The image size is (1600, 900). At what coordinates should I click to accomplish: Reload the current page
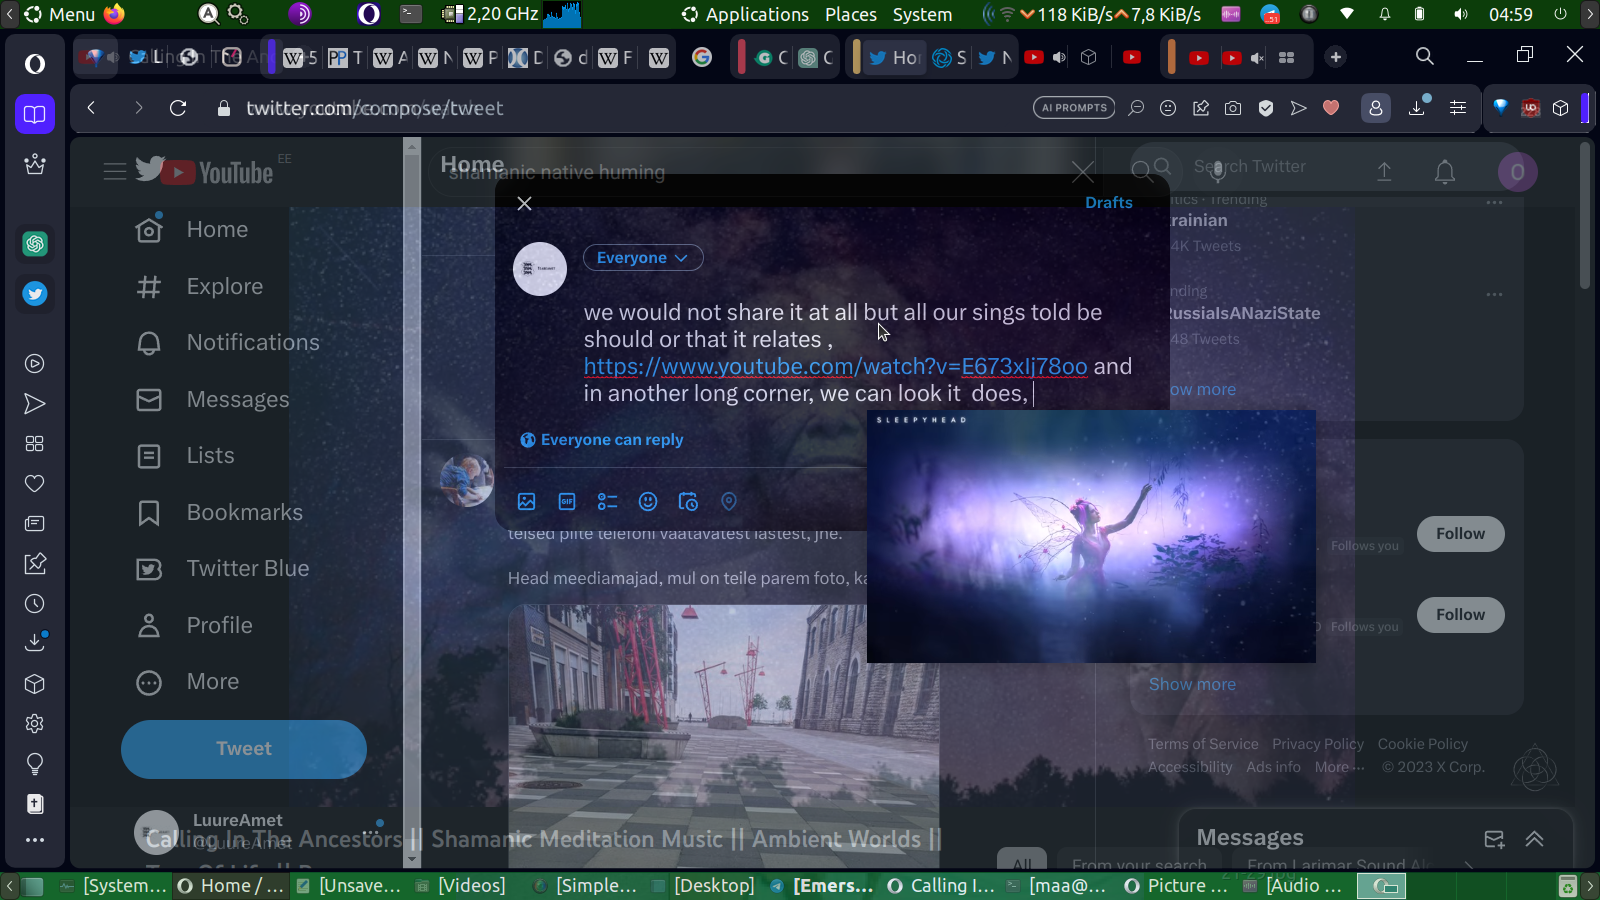(x=178, y=108)
